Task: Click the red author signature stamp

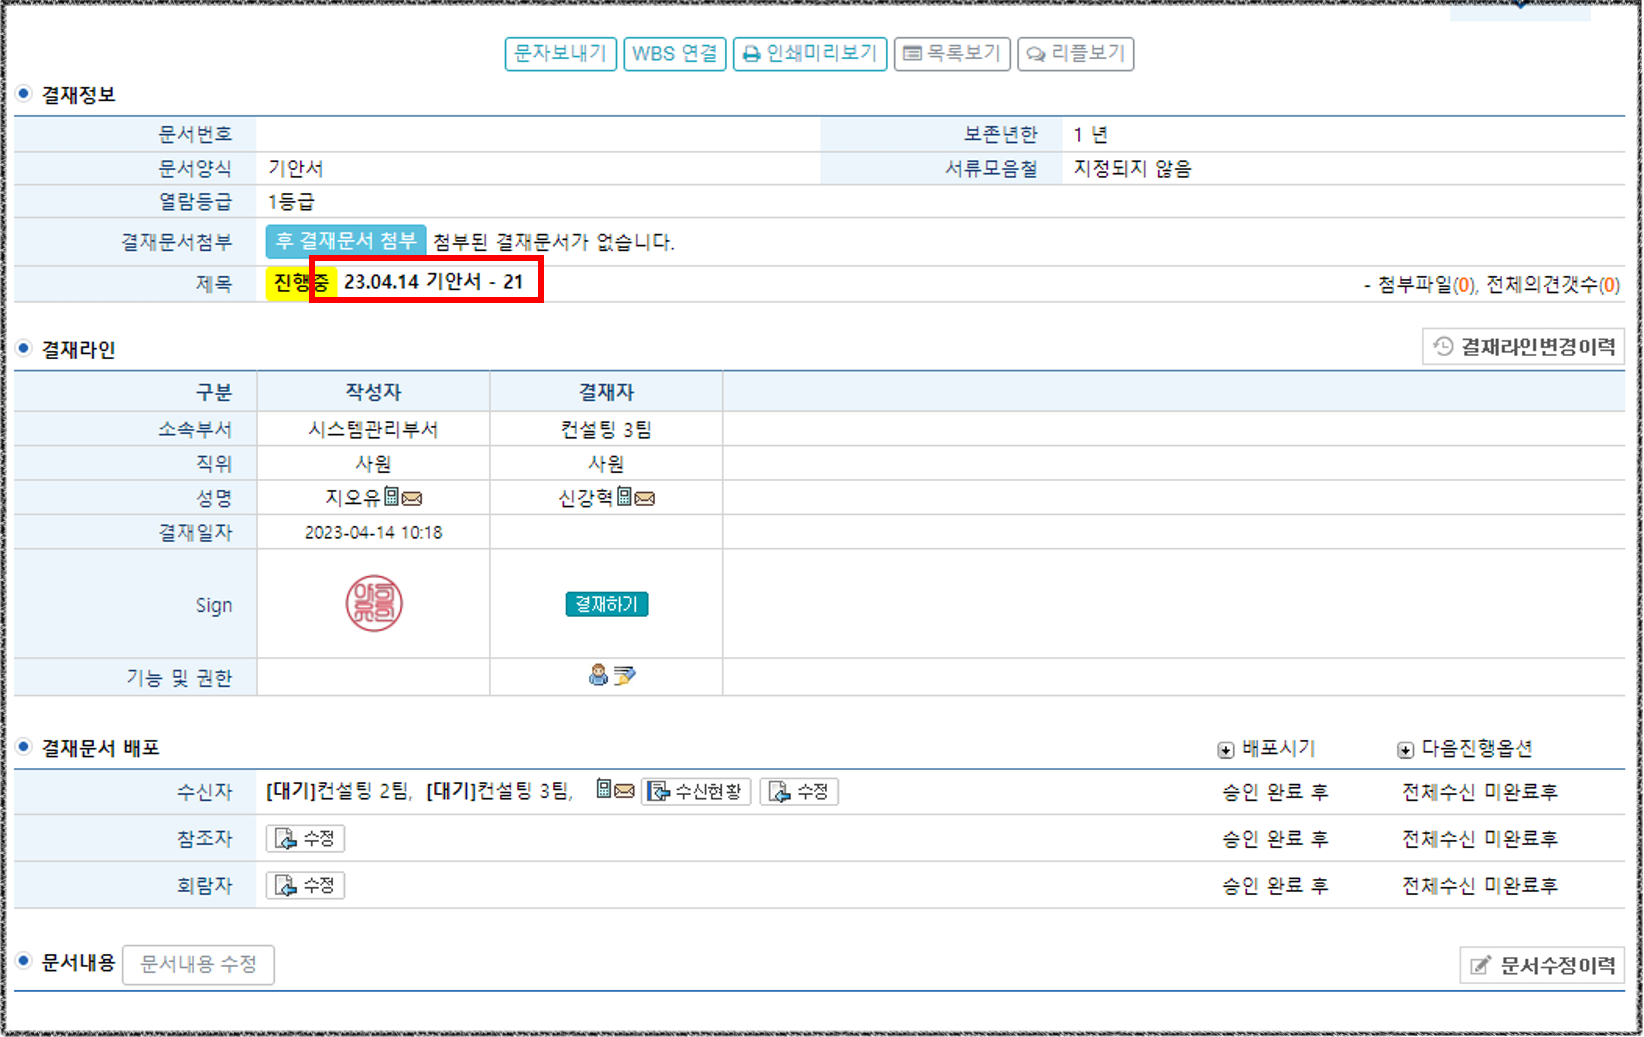Action: [374, 604]
